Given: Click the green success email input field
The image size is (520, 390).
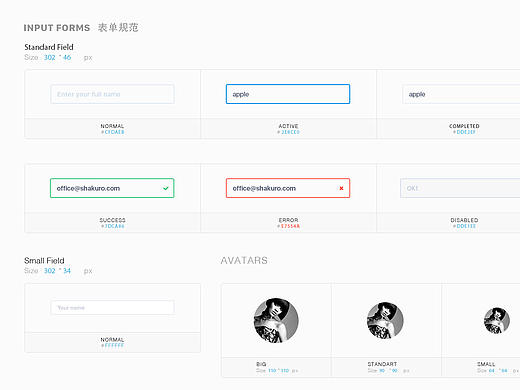Looking at the screenshot, I should click(112, 188).
